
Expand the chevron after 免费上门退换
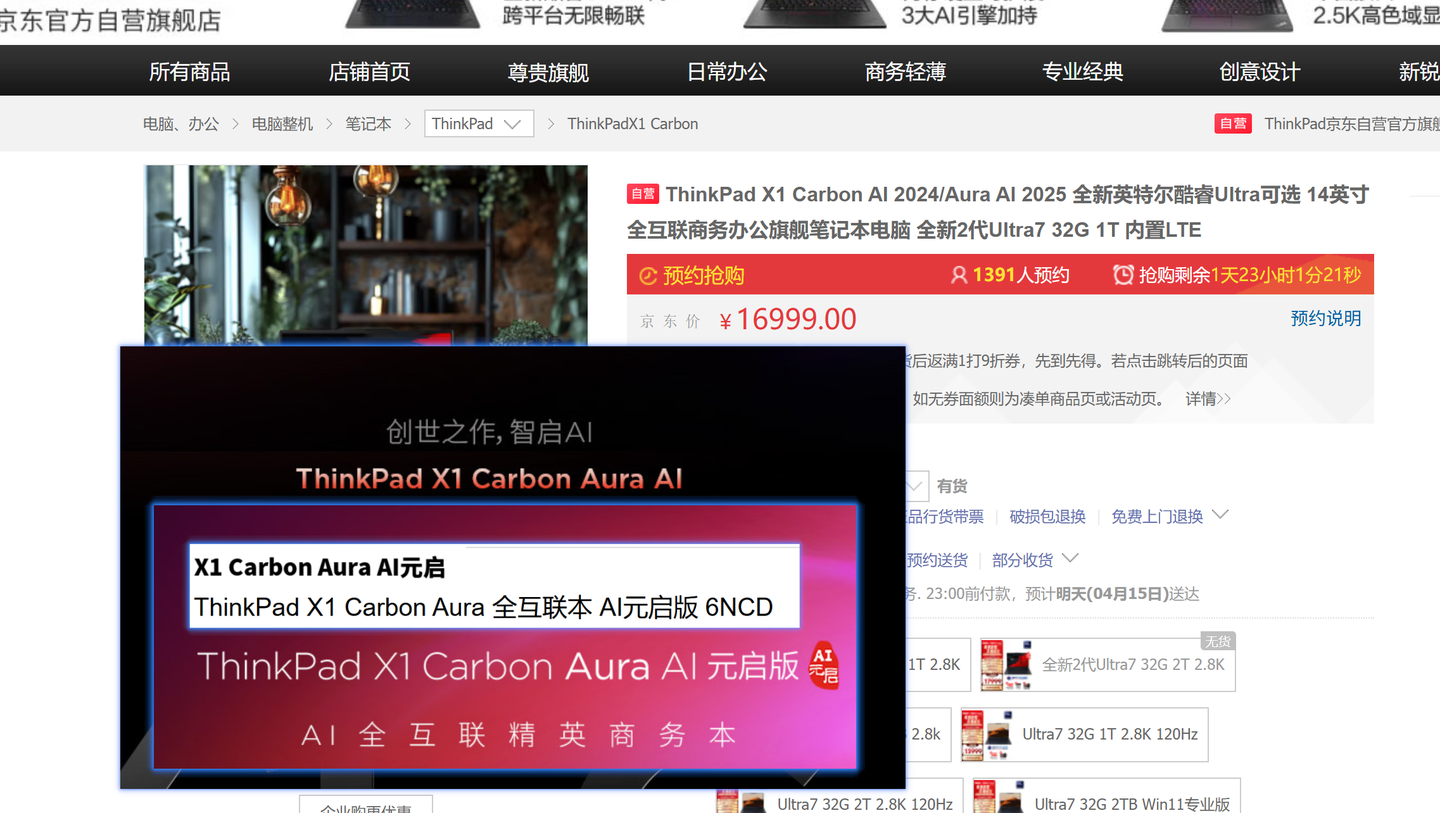pyautogui.click(x=1220, y=515)
